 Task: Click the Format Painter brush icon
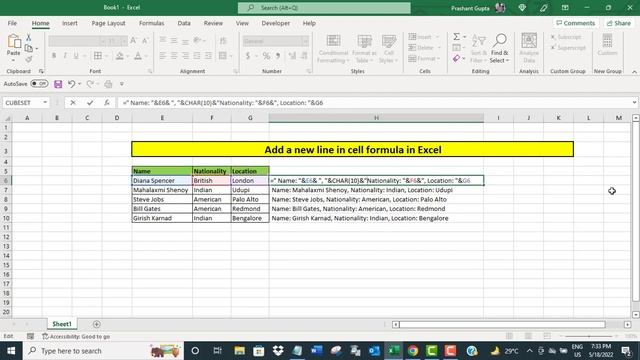coord(29,59)
